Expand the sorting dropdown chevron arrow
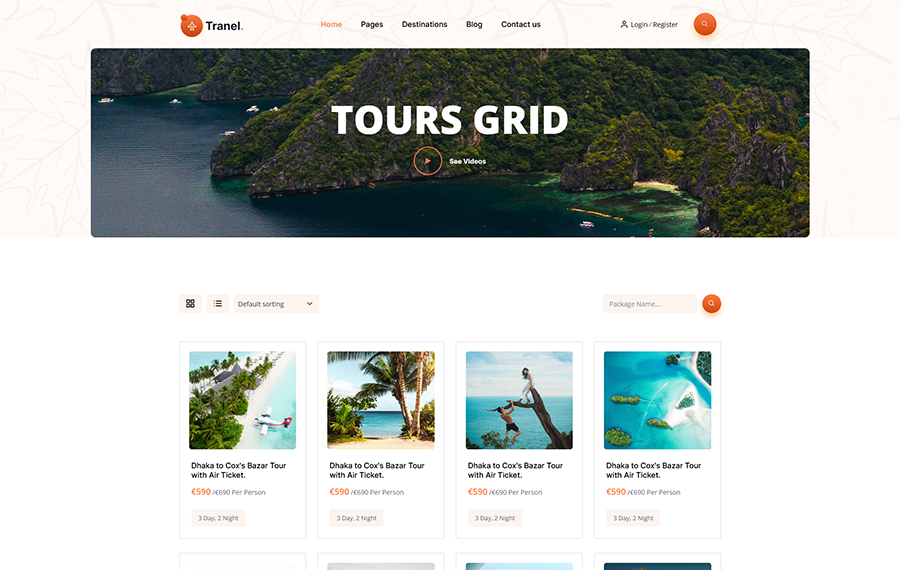The width and height of the screenshot is (900, 570). [x=309, y=304]
